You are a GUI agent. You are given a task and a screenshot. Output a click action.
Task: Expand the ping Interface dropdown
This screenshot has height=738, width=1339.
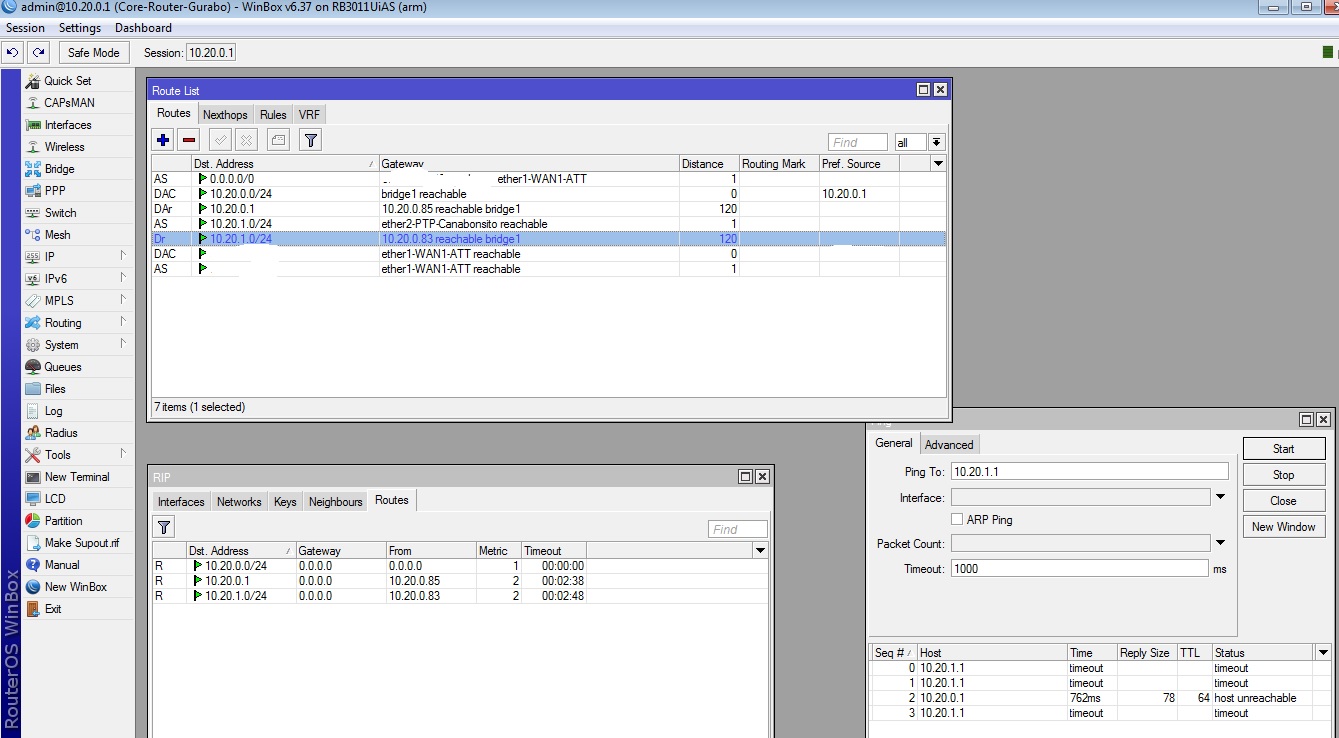[x=1220, y=497]
